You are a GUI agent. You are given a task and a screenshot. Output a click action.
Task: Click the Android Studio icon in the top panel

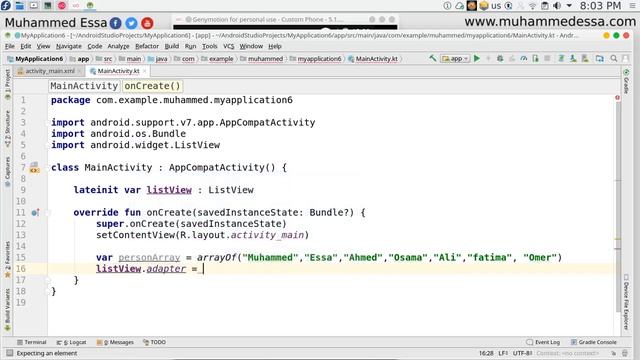[x=90, y=6]
